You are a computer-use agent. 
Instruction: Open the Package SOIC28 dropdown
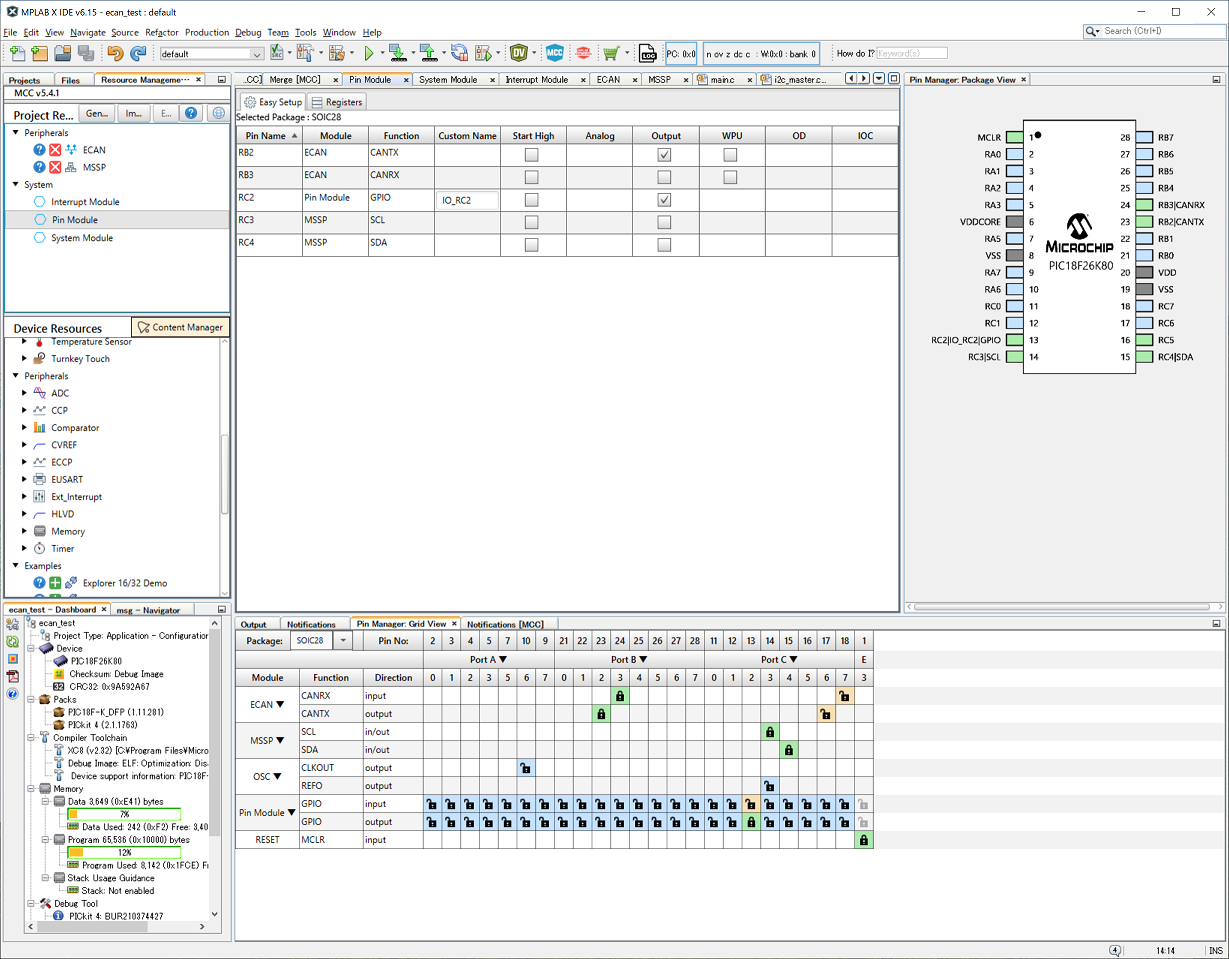tap(342, 640)
